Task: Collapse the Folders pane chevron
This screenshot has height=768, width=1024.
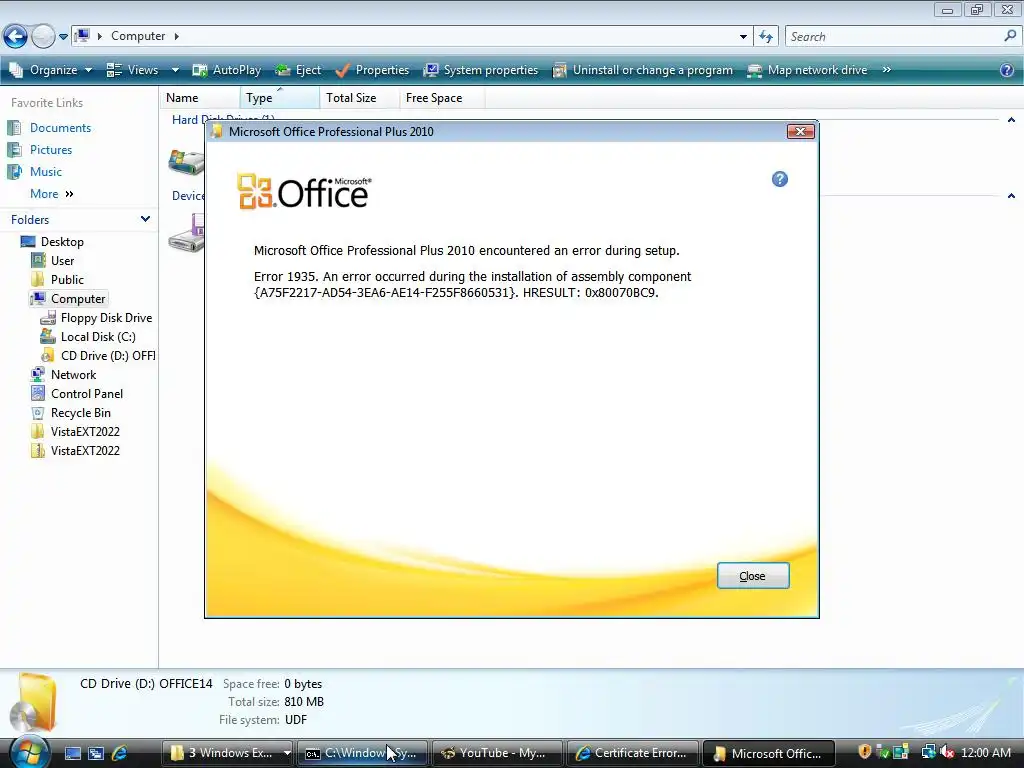Action: [145, 219]
